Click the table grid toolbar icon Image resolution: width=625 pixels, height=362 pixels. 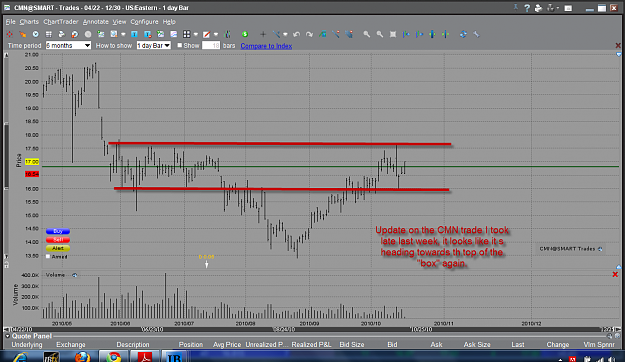point(49,34)
